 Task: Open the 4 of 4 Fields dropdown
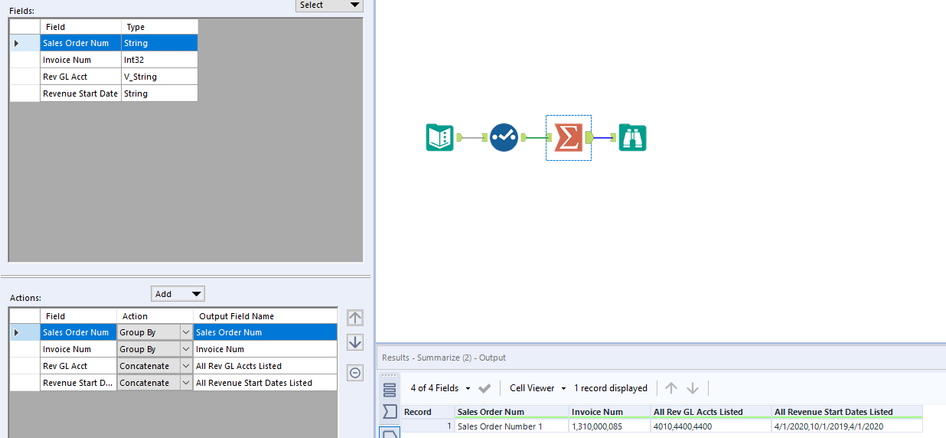440,388
